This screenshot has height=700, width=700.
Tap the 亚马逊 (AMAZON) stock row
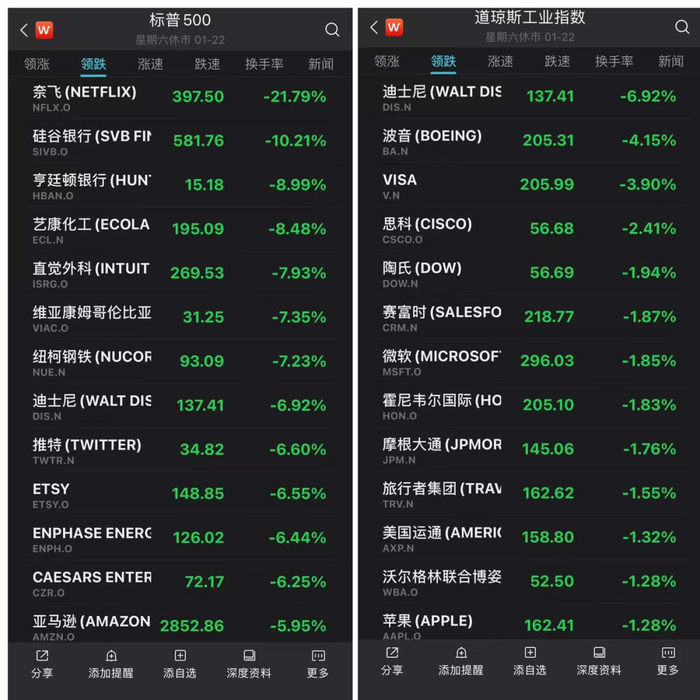180,625
